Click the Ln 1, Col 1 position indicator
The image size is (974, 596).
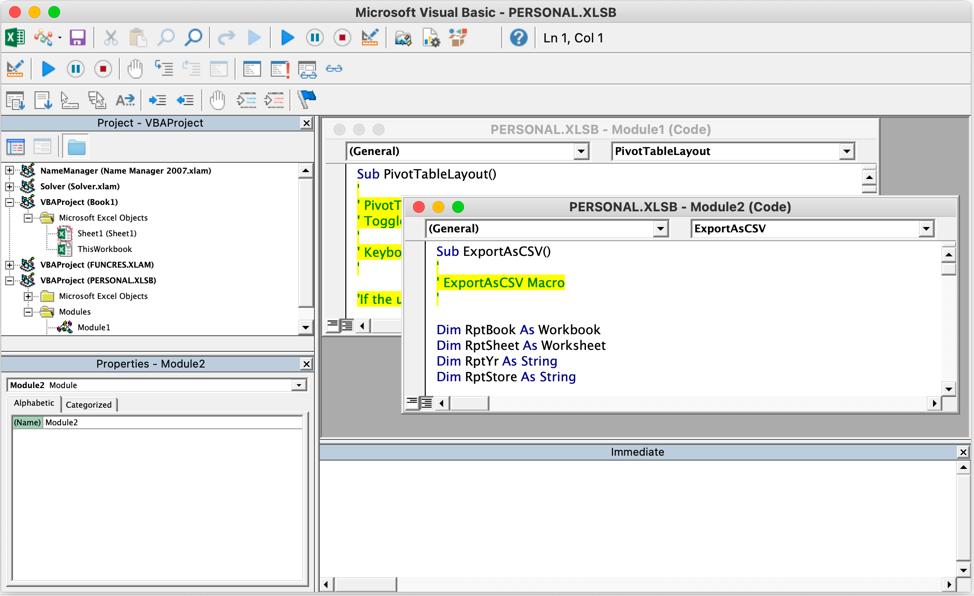tap(573, 38)
